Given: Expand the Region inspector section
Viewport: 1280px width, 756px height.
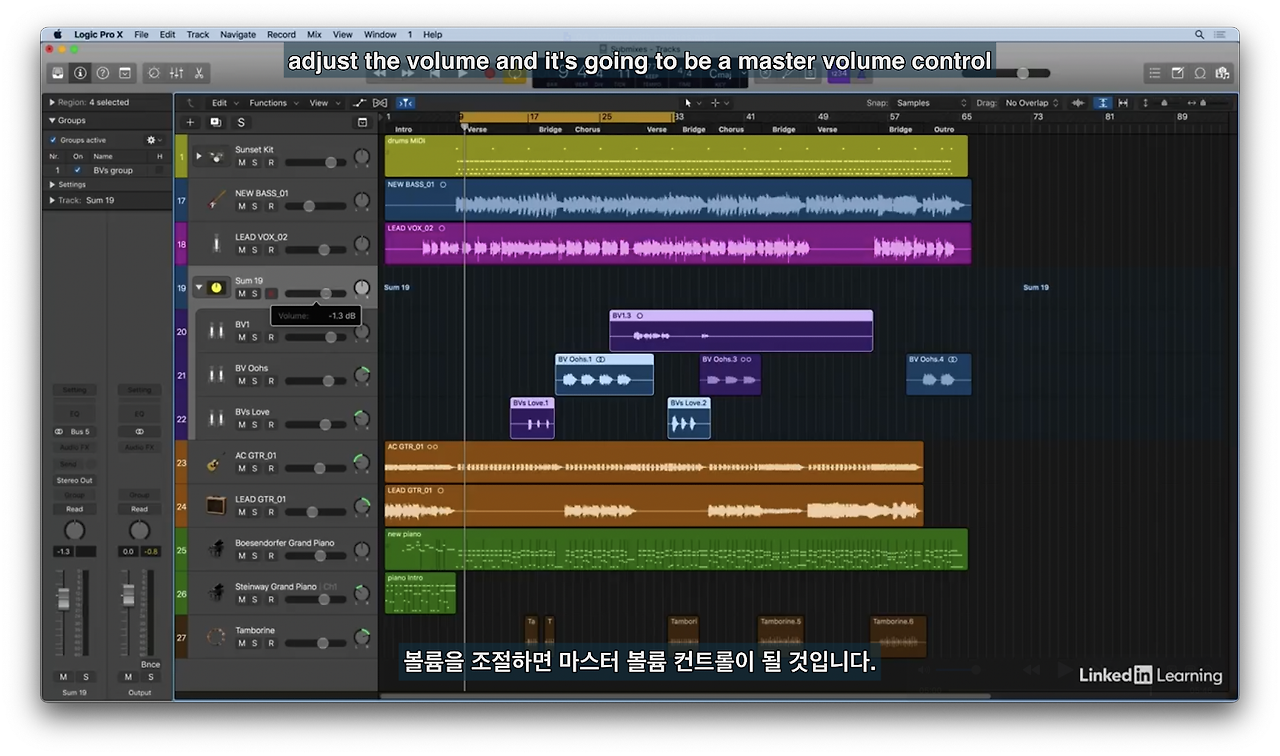Looking at the screenshot, I should click(52, 102).
